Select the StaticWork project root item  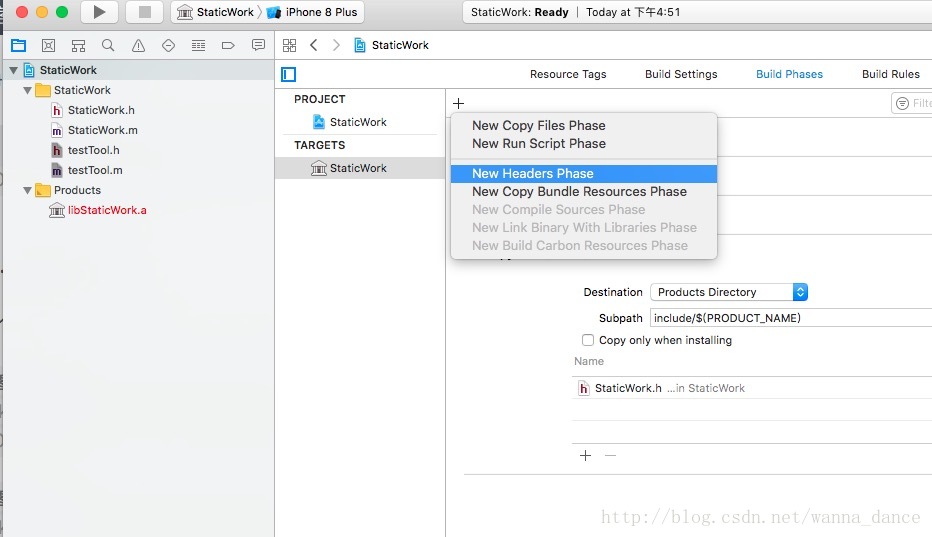(x=68, y=70)
